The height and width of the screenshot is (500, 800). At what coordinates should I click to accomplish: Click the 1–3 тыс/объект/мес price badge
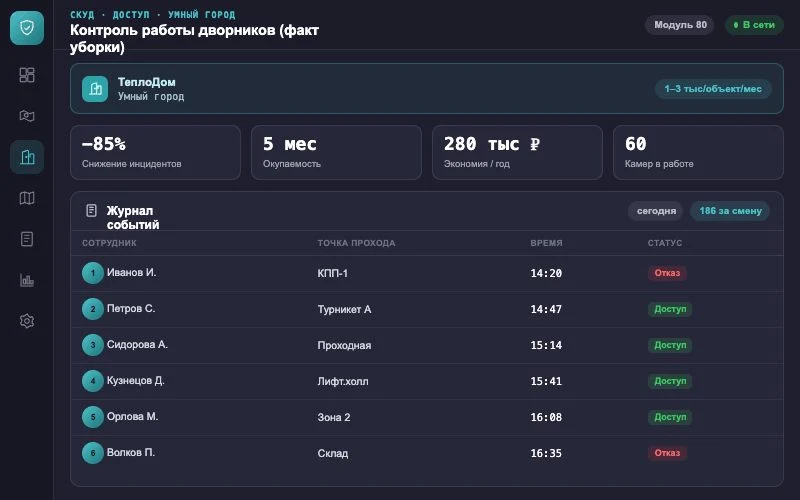click(x=713, y=89)
